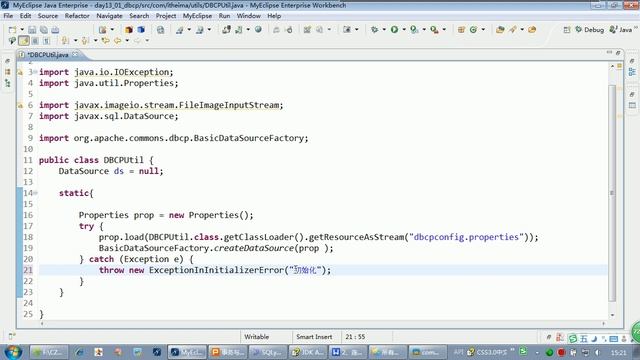
Task: Click the blue server cube icon
Action: 141,30
